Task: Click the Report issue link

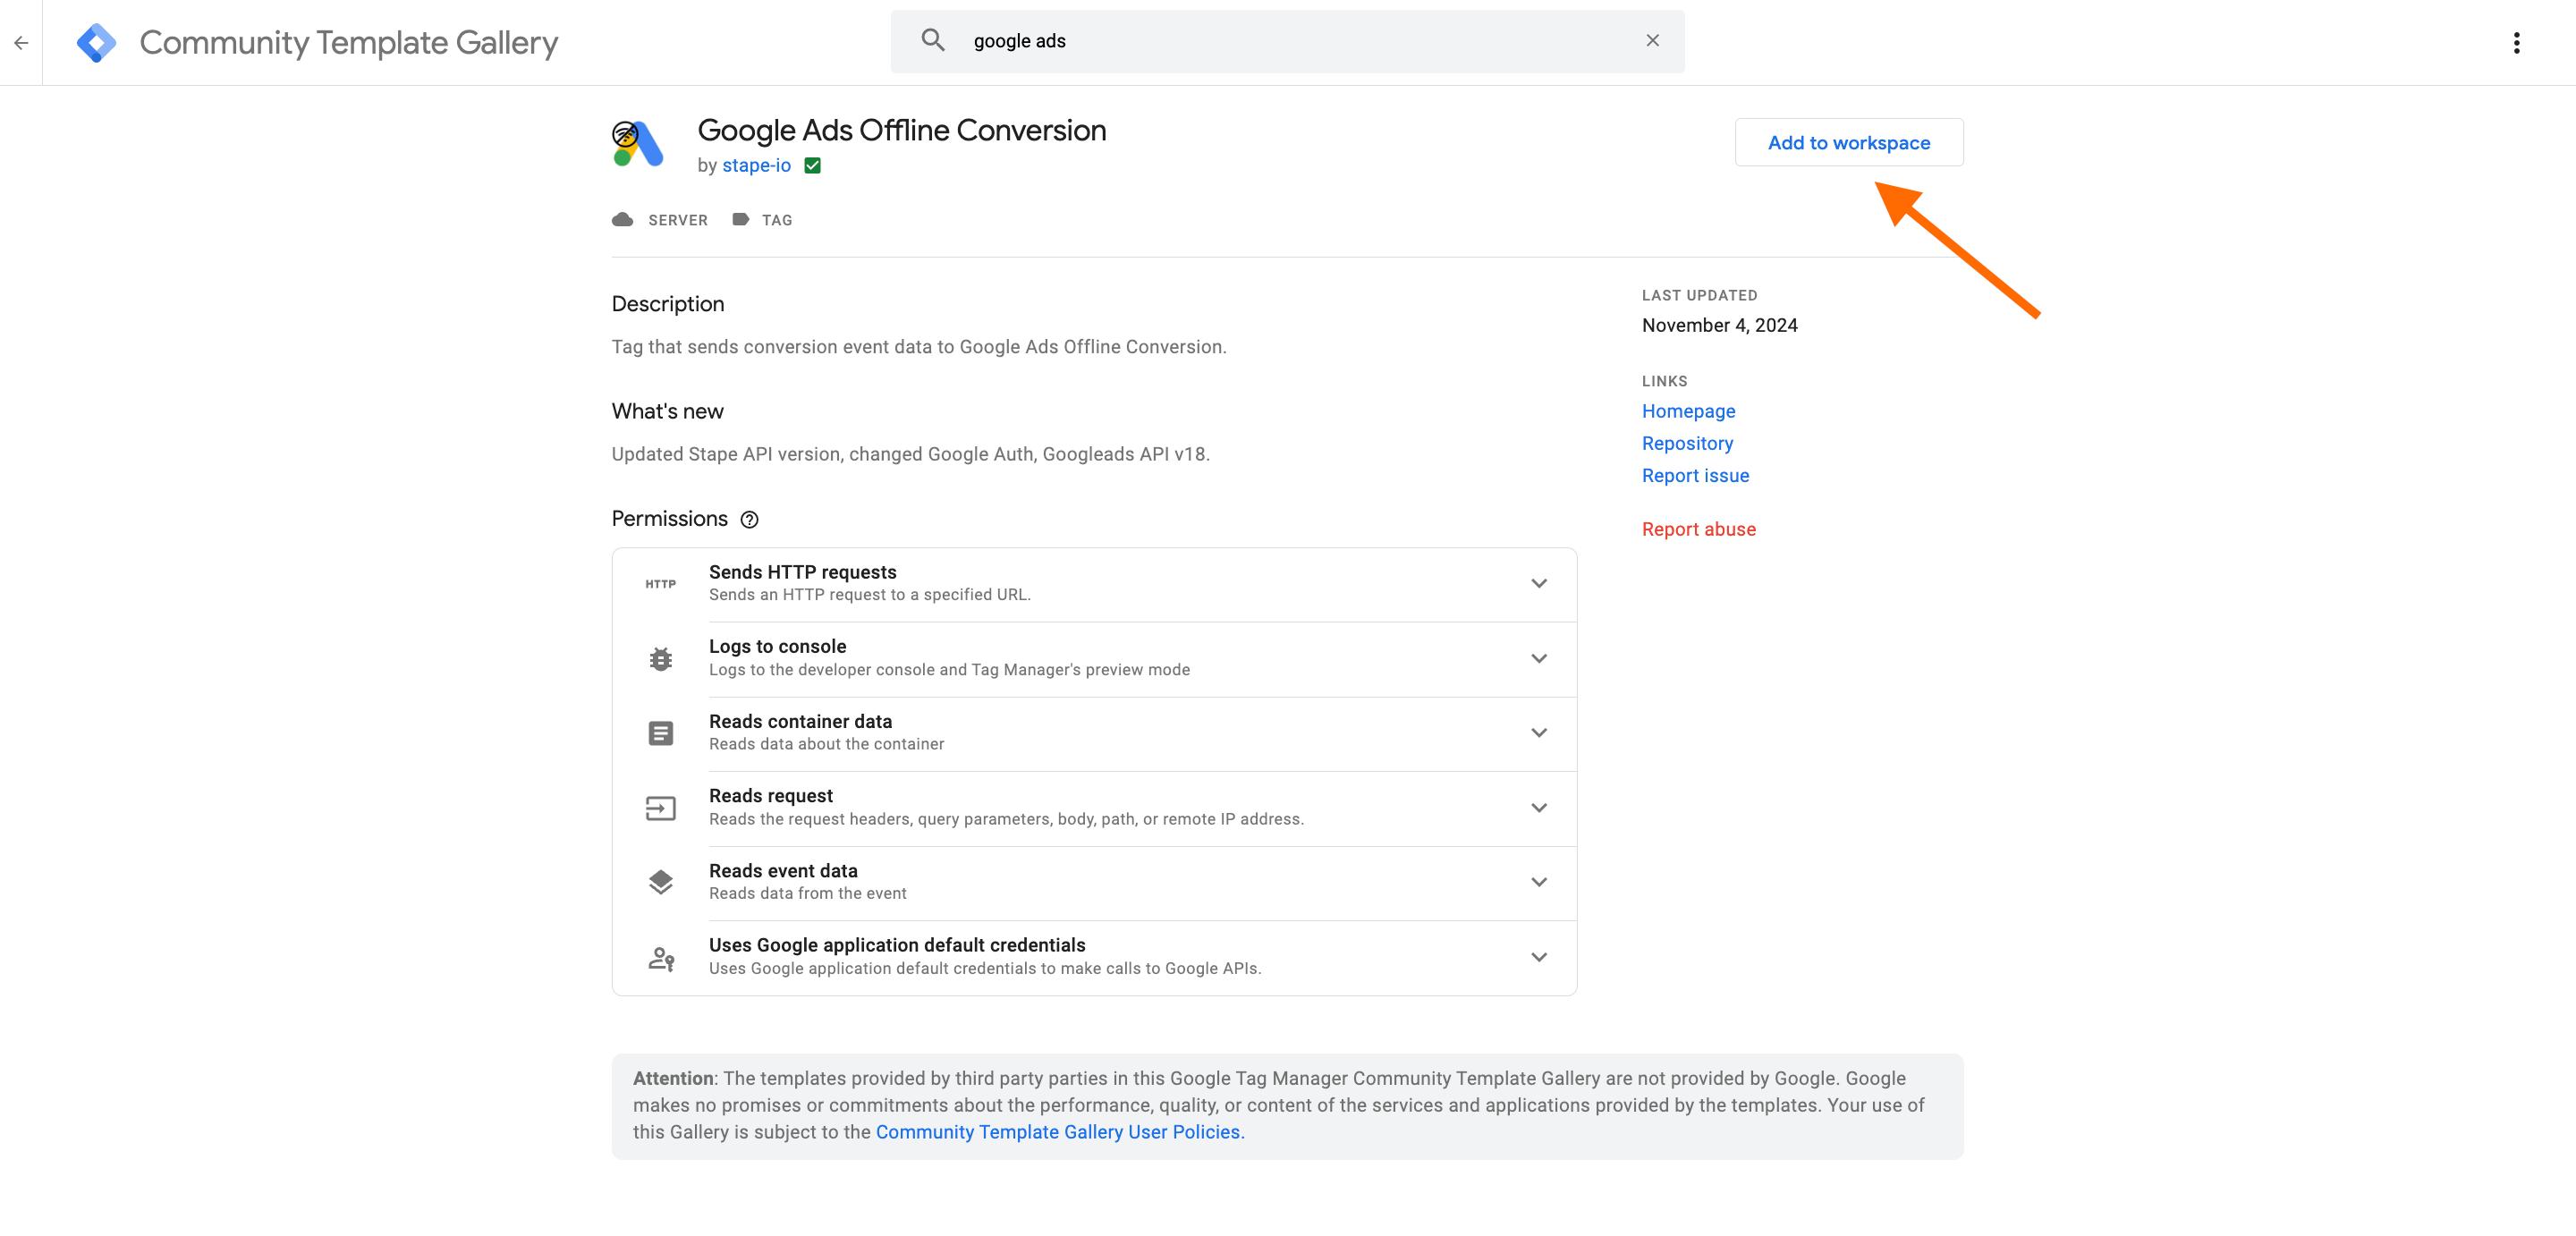Action: pyautogui.click(x=1695, y=476)
